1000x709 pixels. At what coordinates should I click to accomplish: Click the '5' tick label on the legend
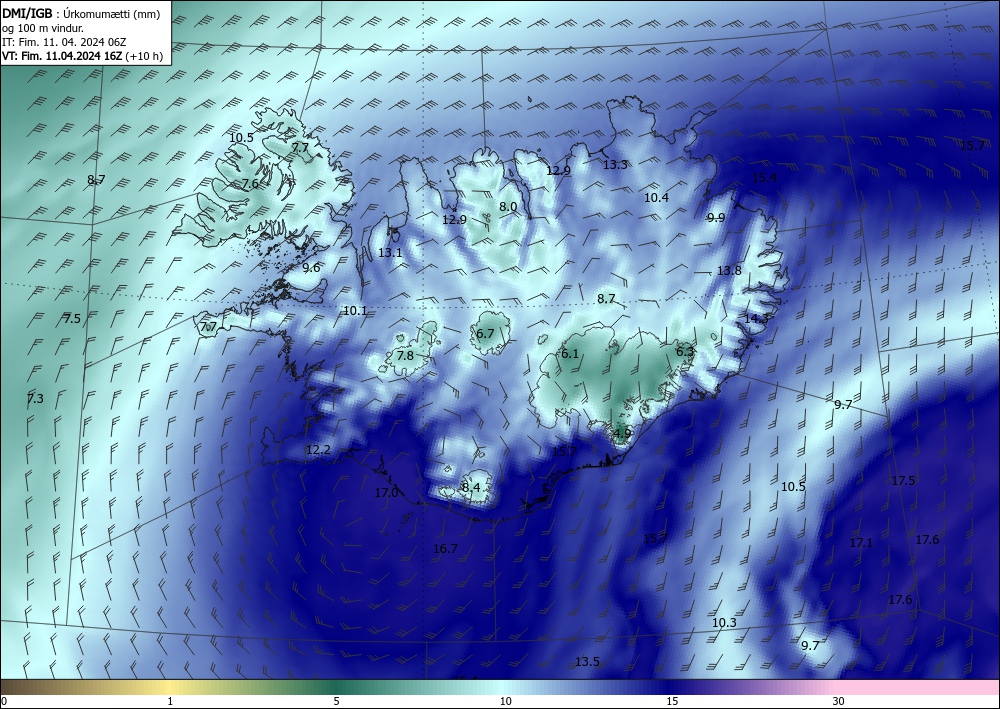336,702
